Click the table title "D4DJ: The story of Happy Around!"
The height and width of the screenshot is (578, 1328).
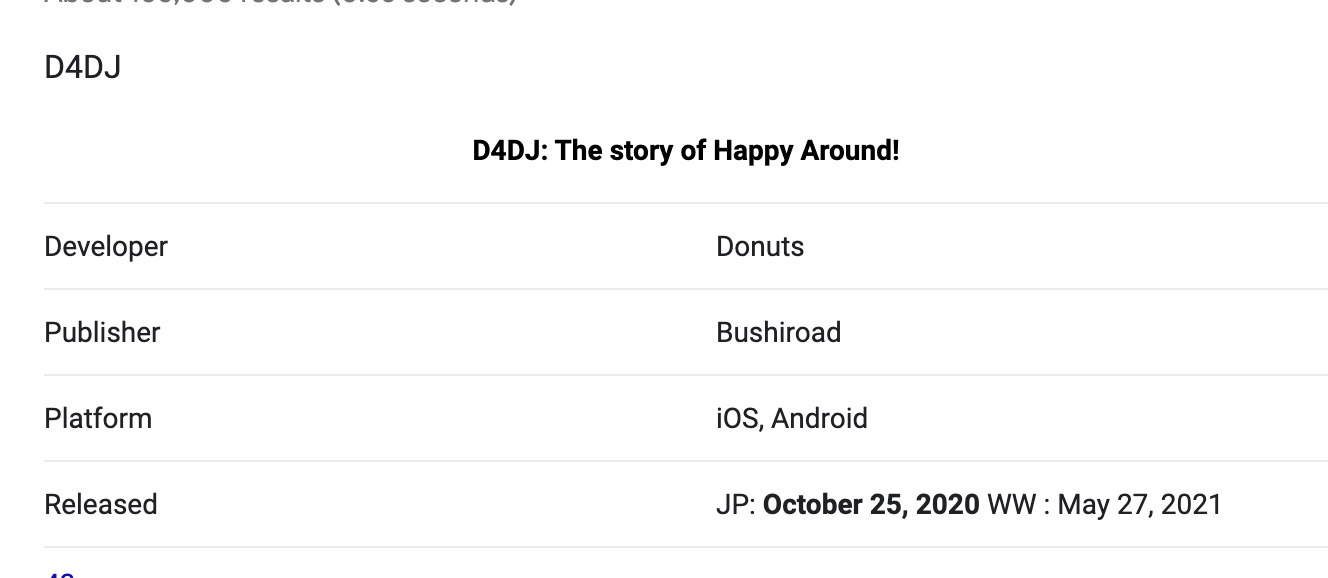[x=686, y=151]
